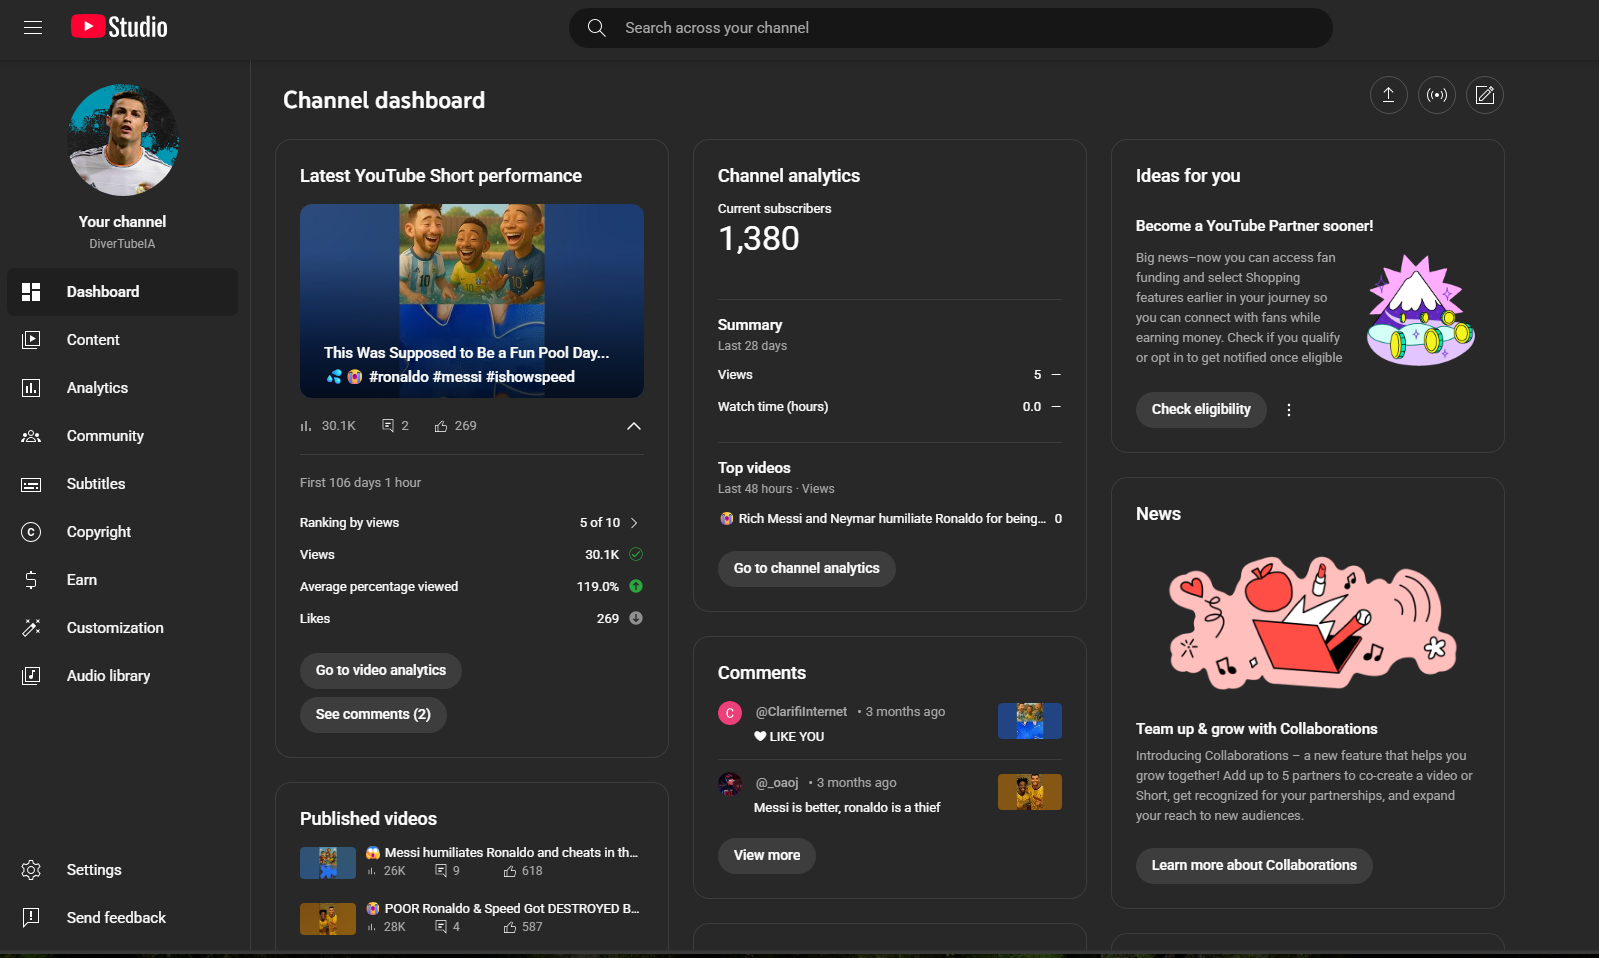
Task: Click the Copyright icon in sidebar
Action: [x=31, y=532]
